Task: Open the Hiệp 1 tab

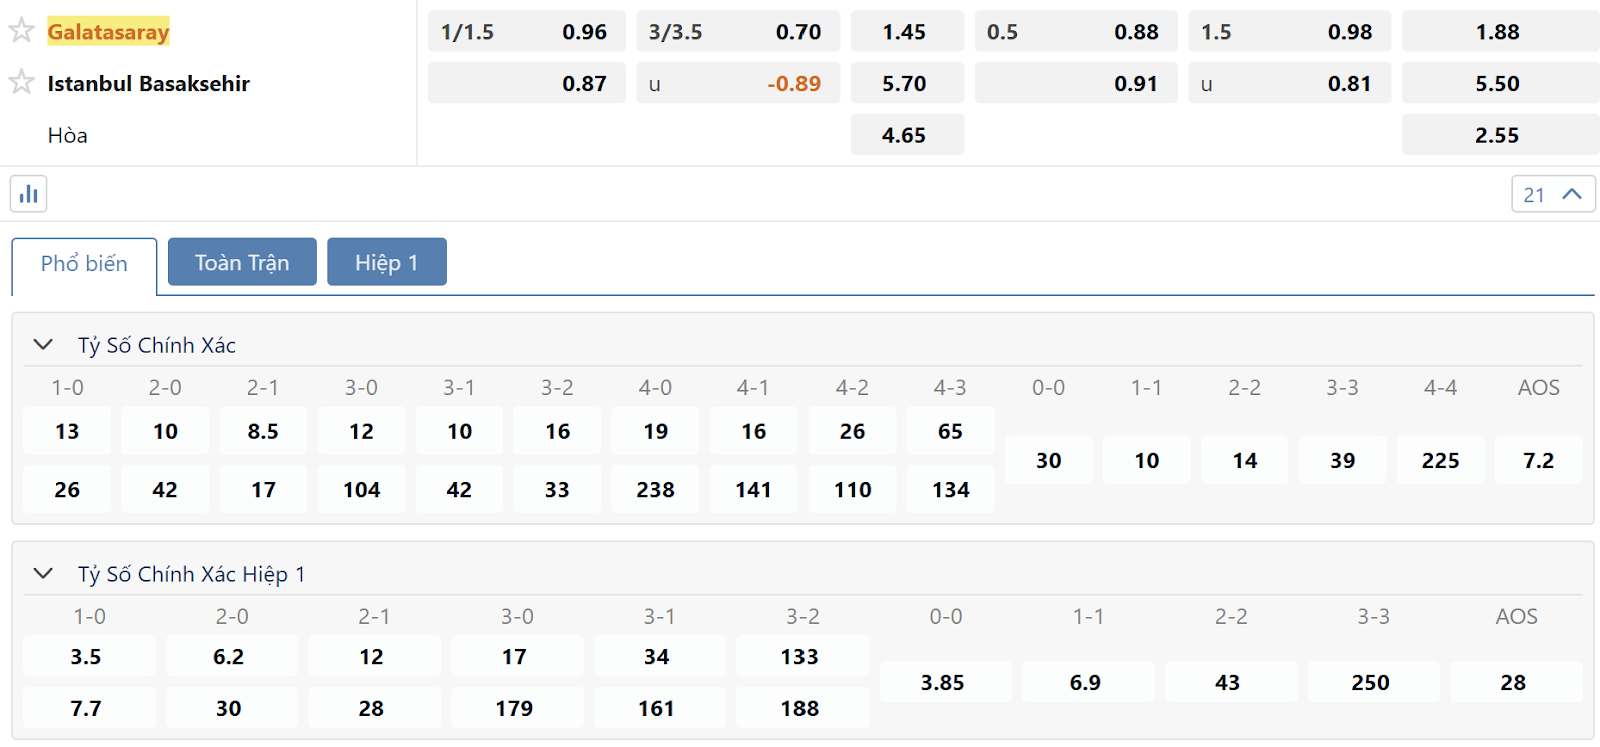Action: pyautogui.click(x=387, y=262)
